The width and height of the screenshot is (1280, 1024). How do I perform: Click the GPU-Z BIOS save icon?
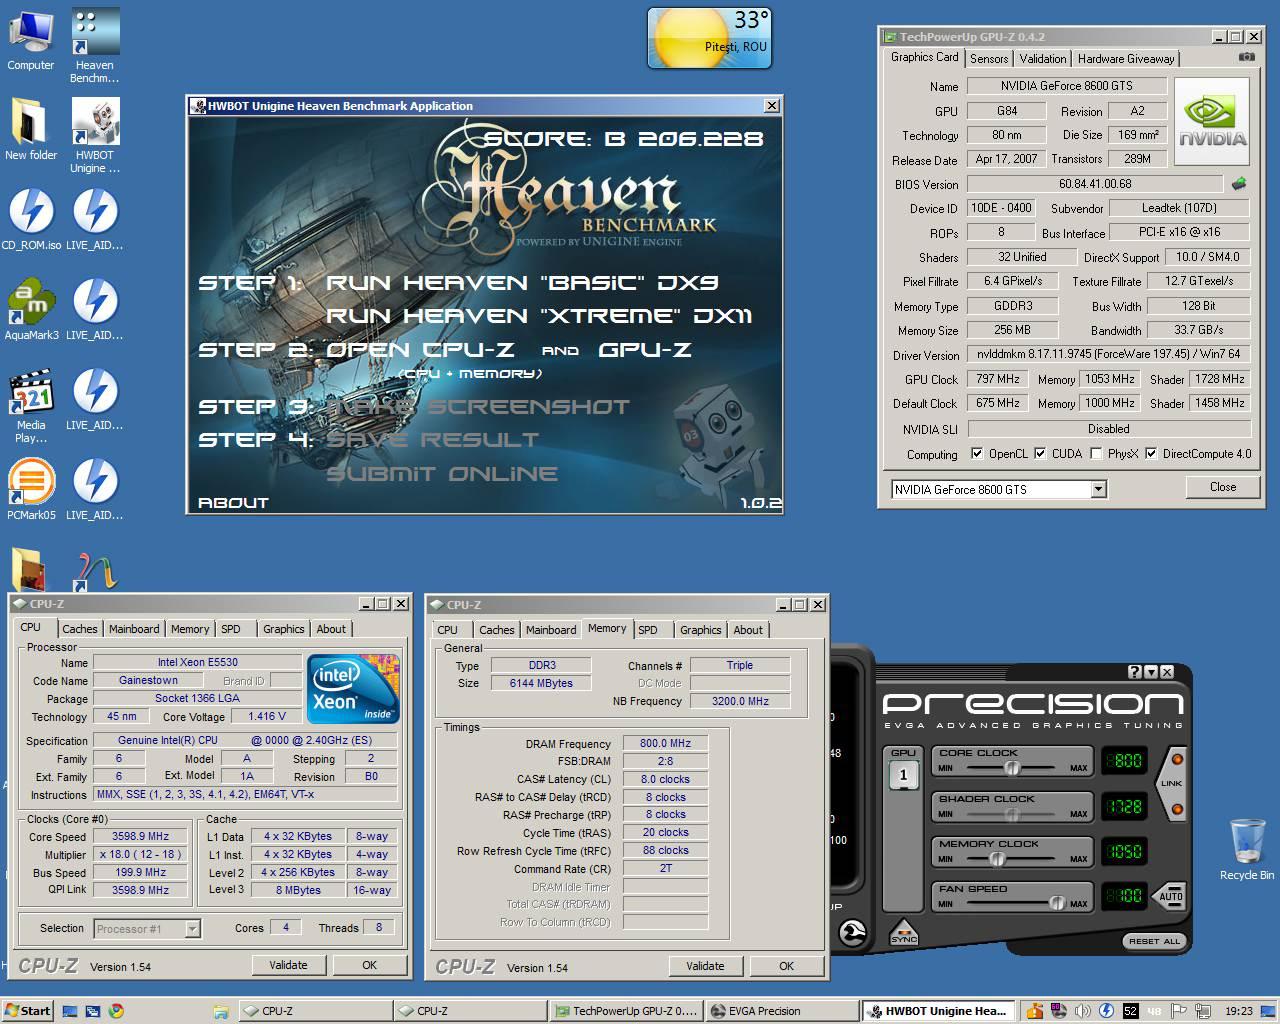click(x=1239, y=184)
